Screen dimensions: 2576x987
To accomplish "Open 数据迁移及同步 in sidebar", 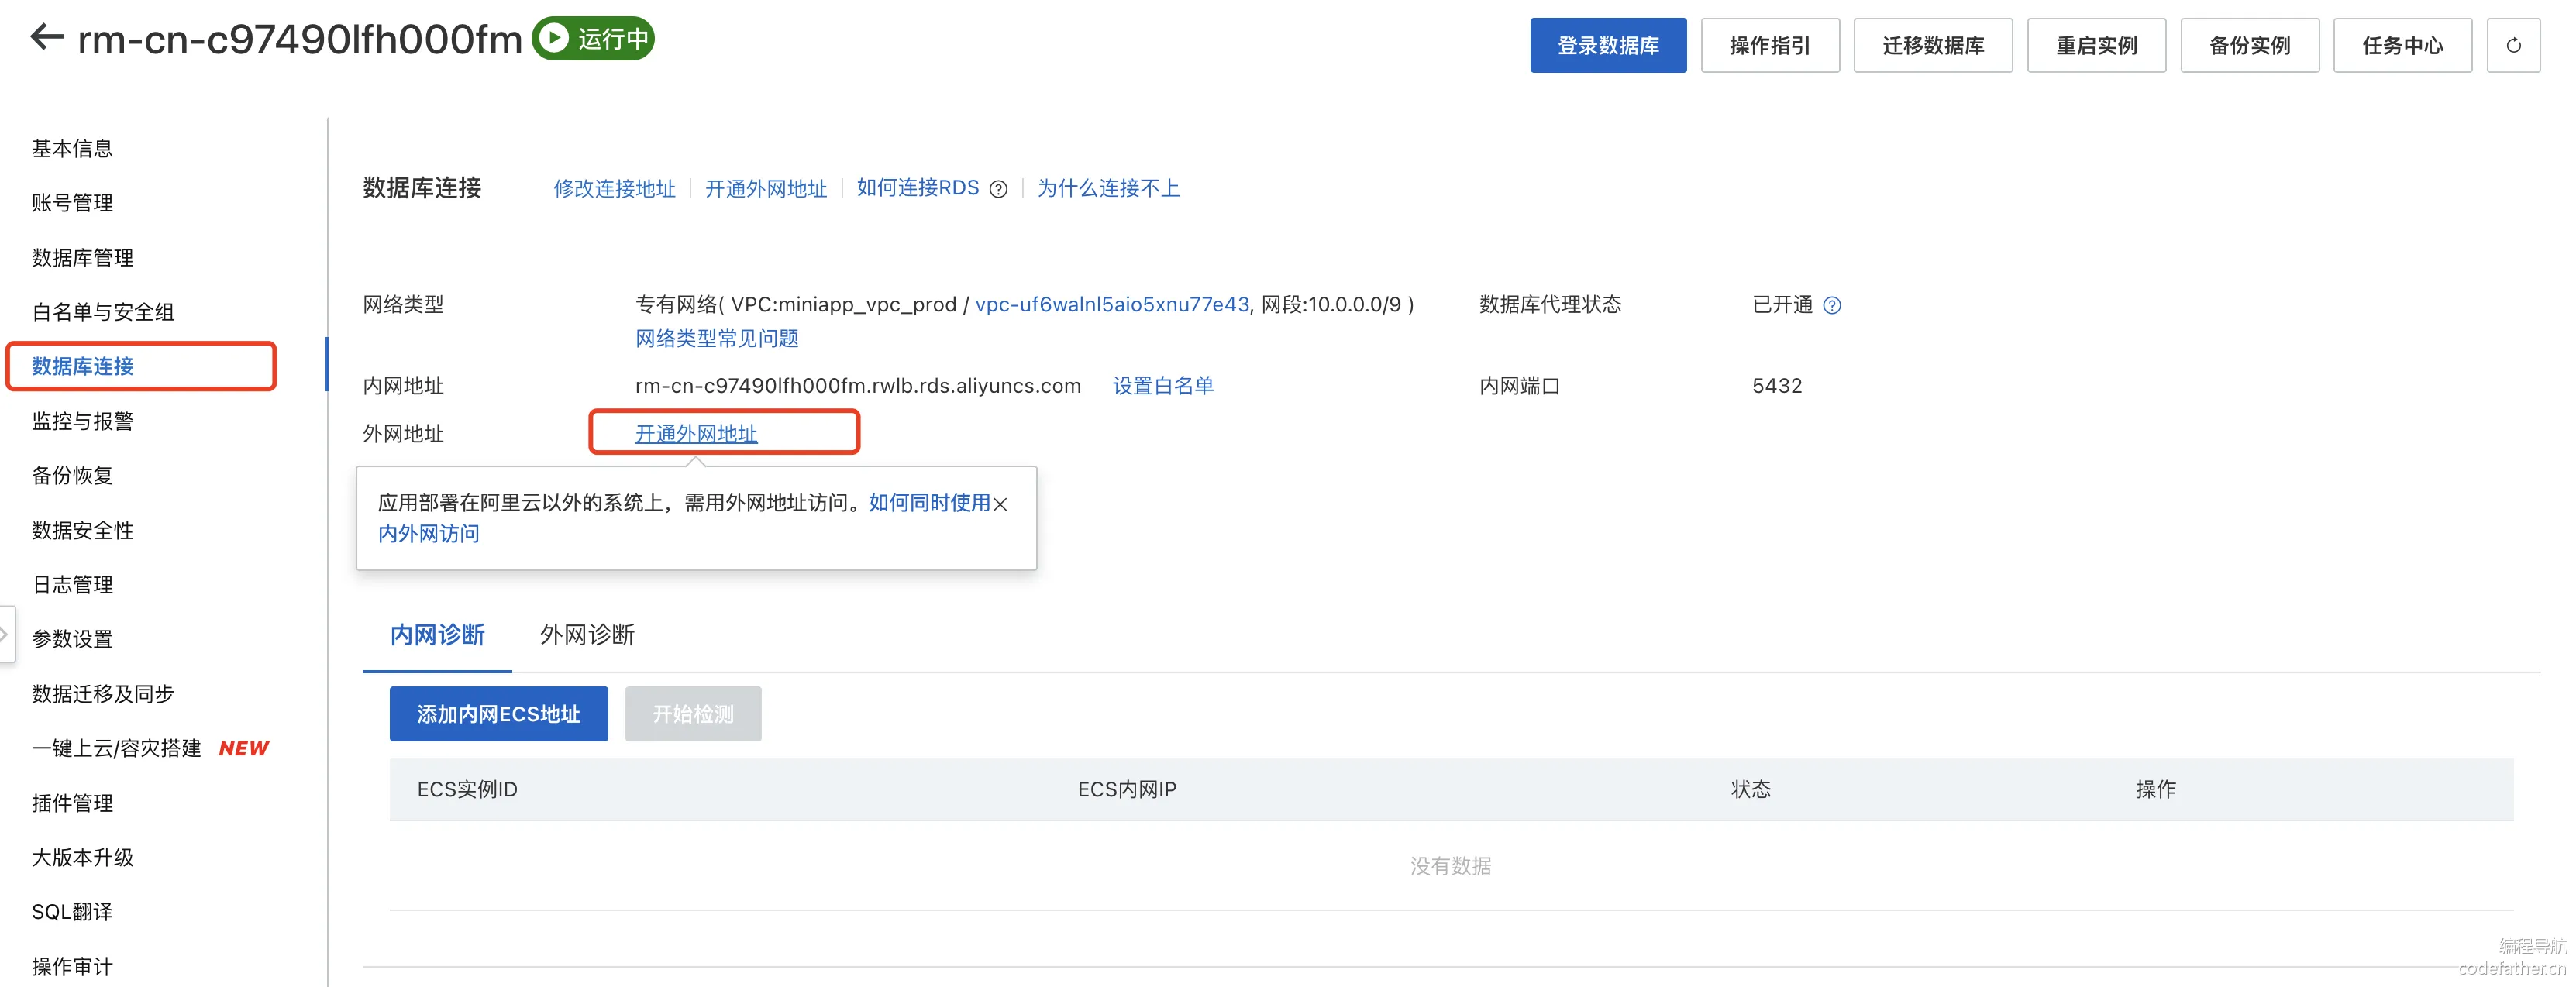I will [x=102, y=693].
